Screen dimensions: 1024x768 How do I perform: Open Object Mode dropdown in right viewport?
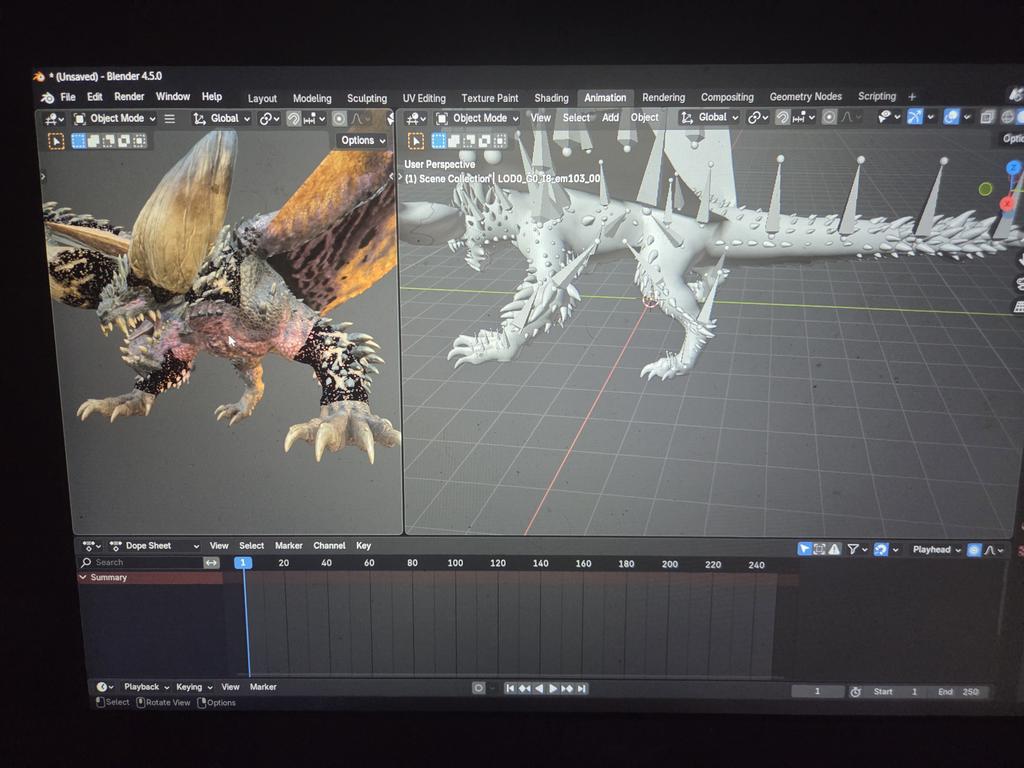tap(477, 118)
